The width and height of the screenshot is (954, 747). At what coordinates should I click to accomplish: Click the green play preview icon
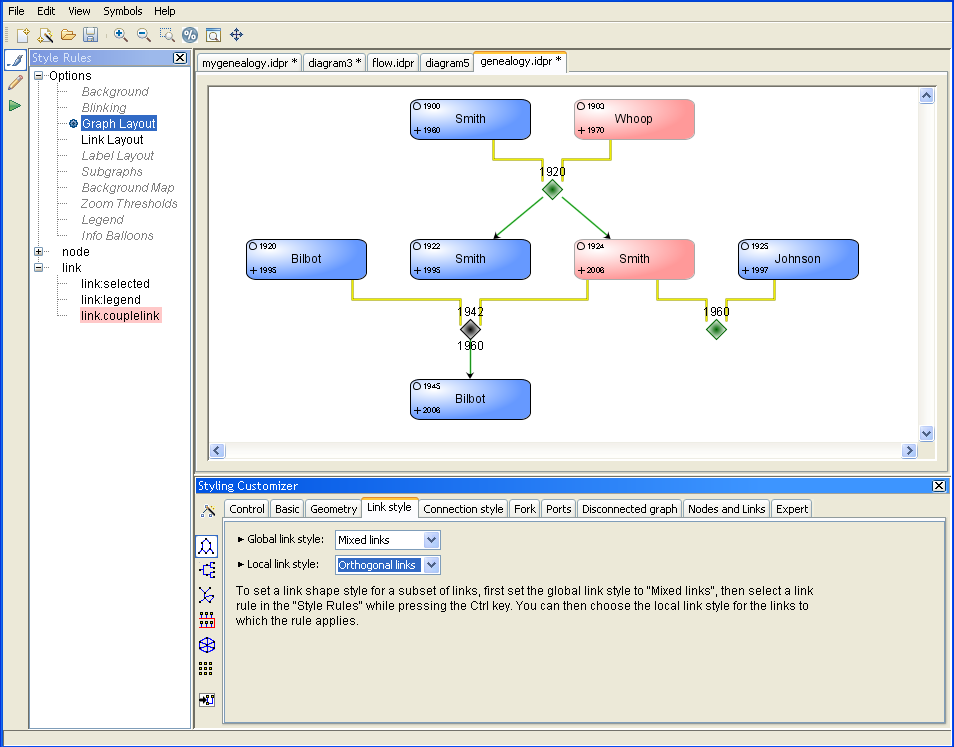pos(15,105)
